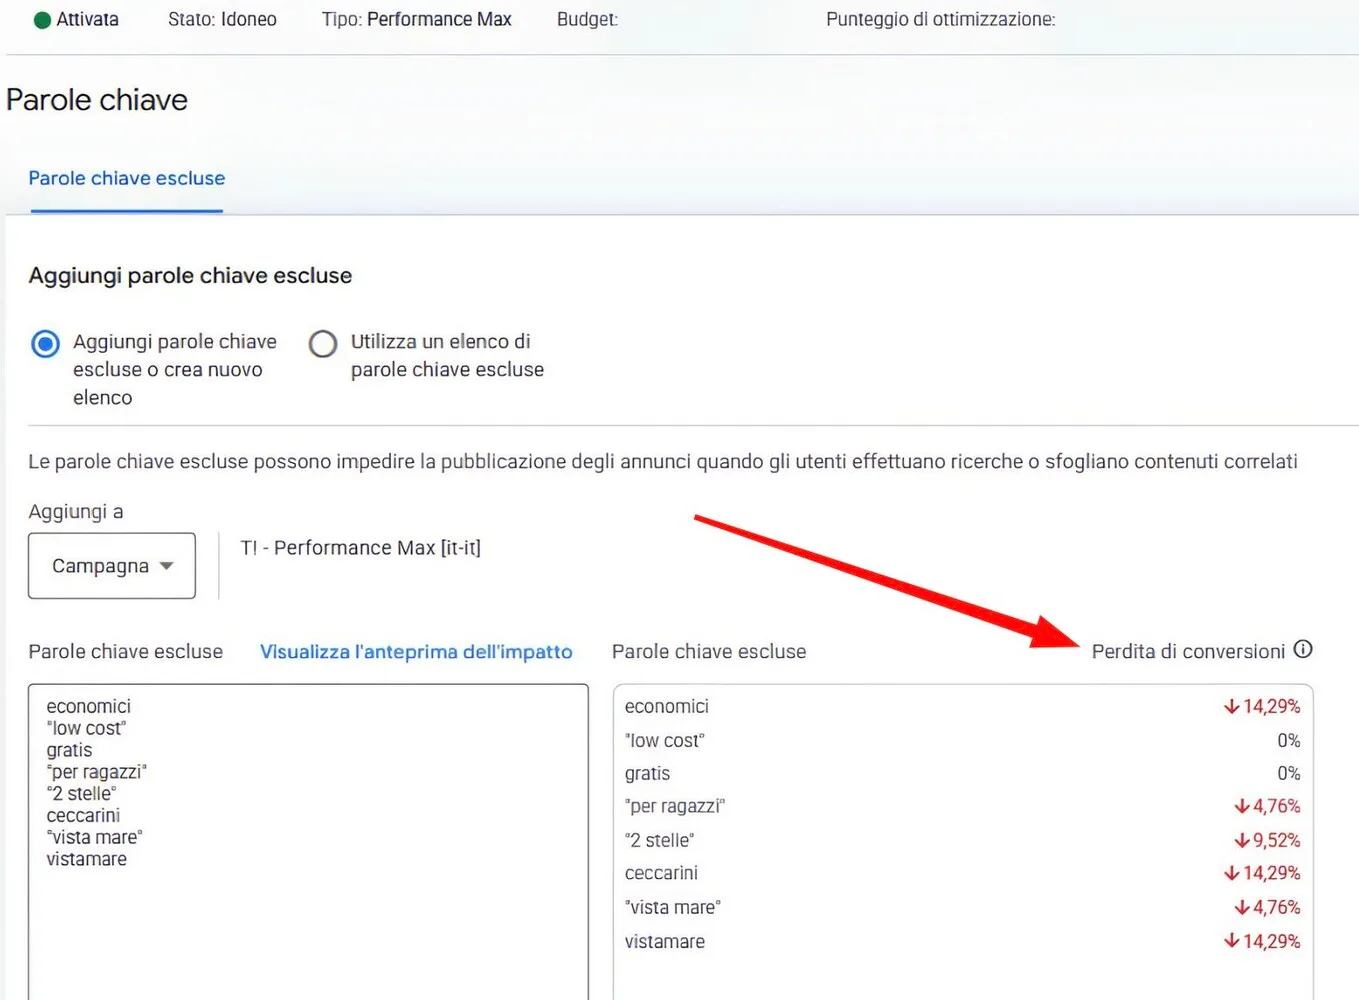Viewport: 1359px width, 1000px height.
Task: Click the "2 stelle" row in impact preview
Action: (962, 840)
